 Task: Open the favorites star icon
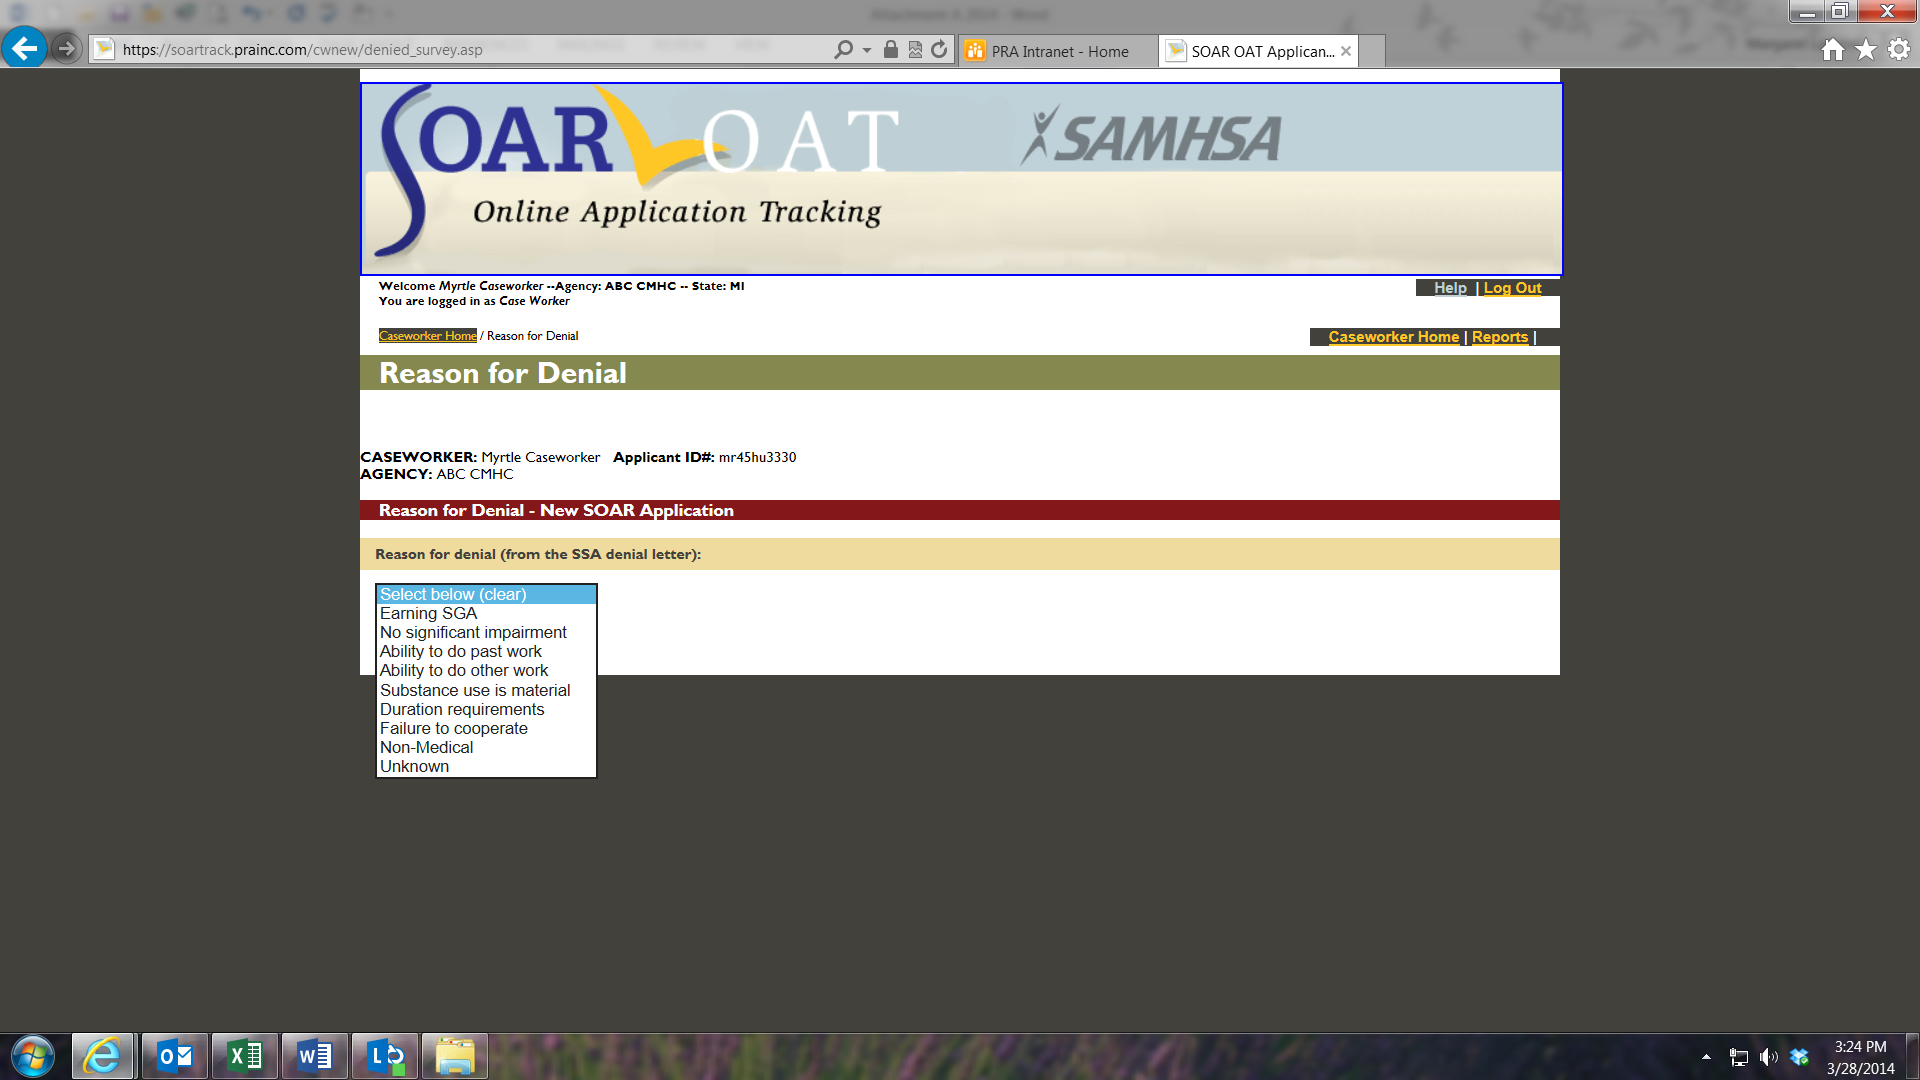[x=1866, y=50]
